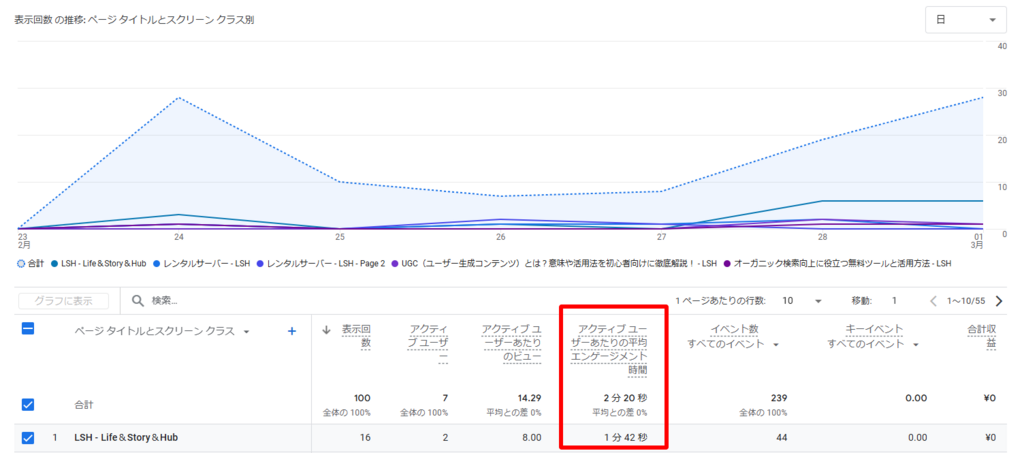Click レンタルサーバー - LSH - Page 2 legend color dot
1024x453 pixels.
[x=261, y=263]
